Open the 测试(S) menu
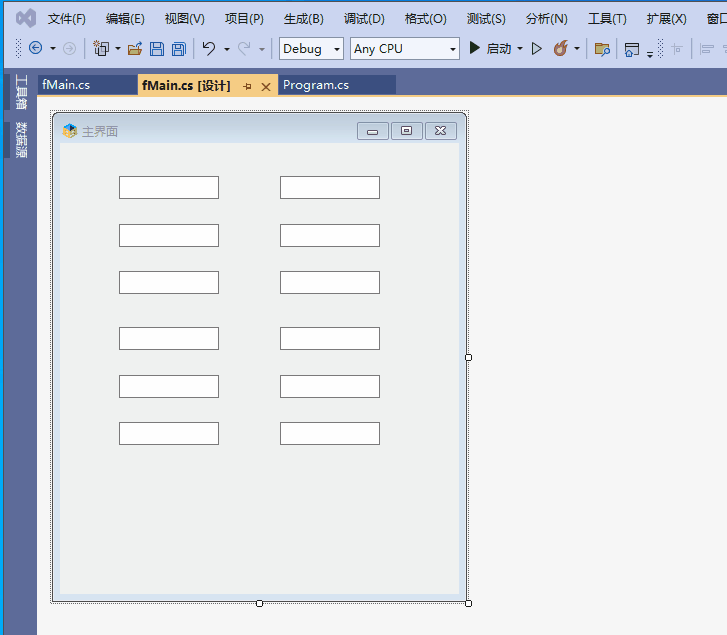This screenshot has height=635, width=727. coord(486,19)
